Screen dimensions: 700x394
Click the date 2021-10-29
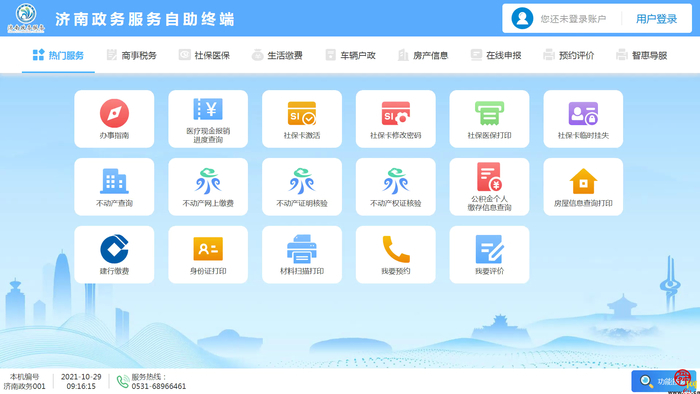81,377
